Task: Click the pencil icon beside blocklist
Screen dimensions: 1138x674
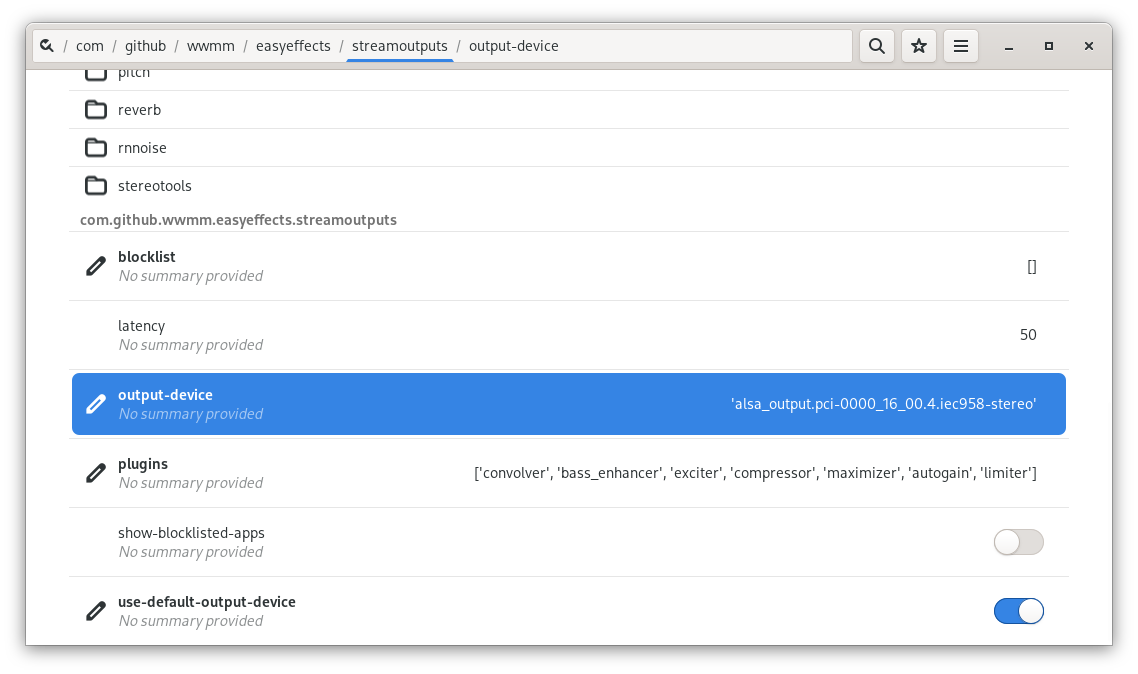Action: [96, 266]
